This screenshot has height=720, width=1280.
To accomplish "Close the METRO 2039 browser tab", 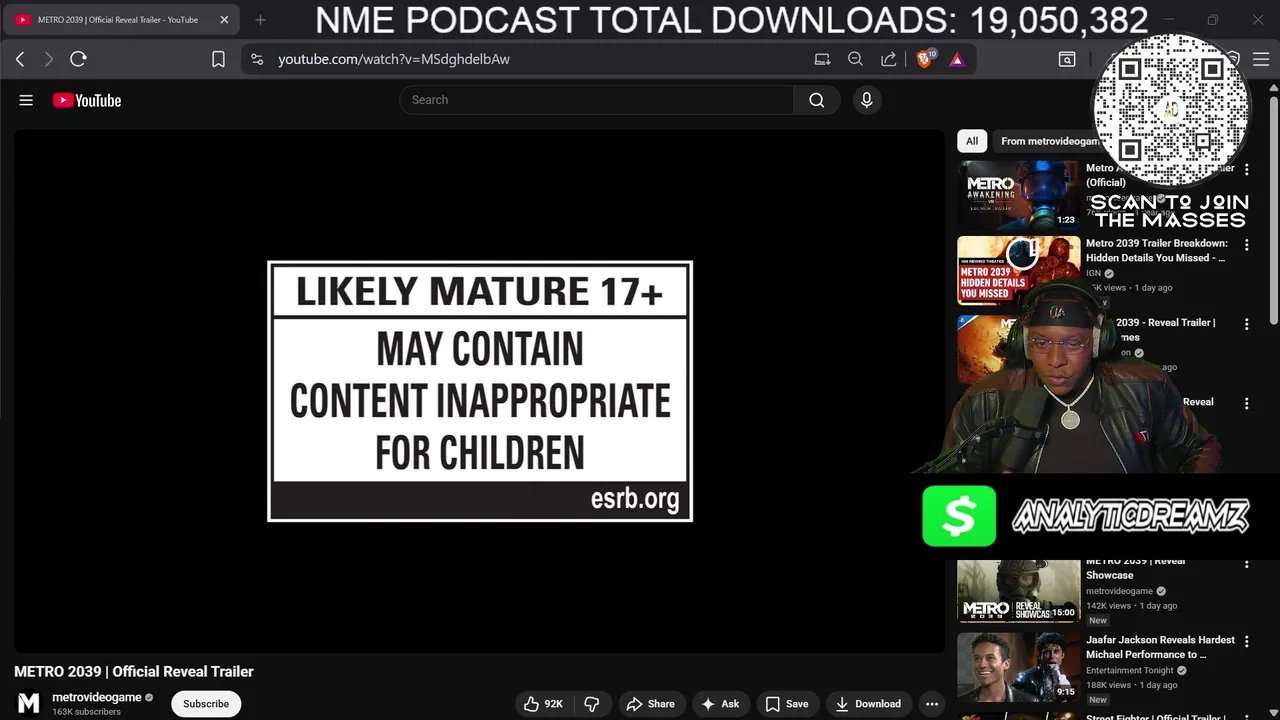I will 224,19.
